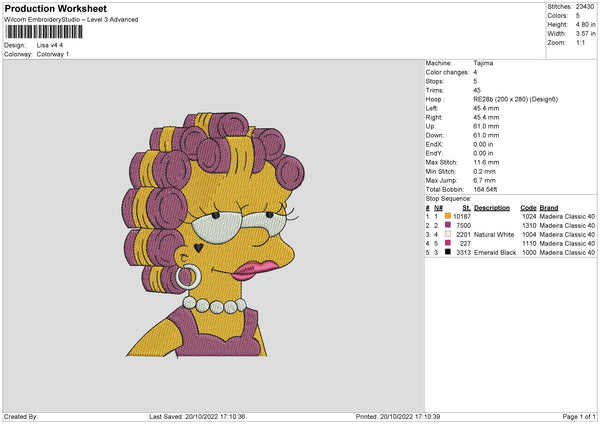Click thread code 1110
The image size is (600, 424).
[529, 243]
